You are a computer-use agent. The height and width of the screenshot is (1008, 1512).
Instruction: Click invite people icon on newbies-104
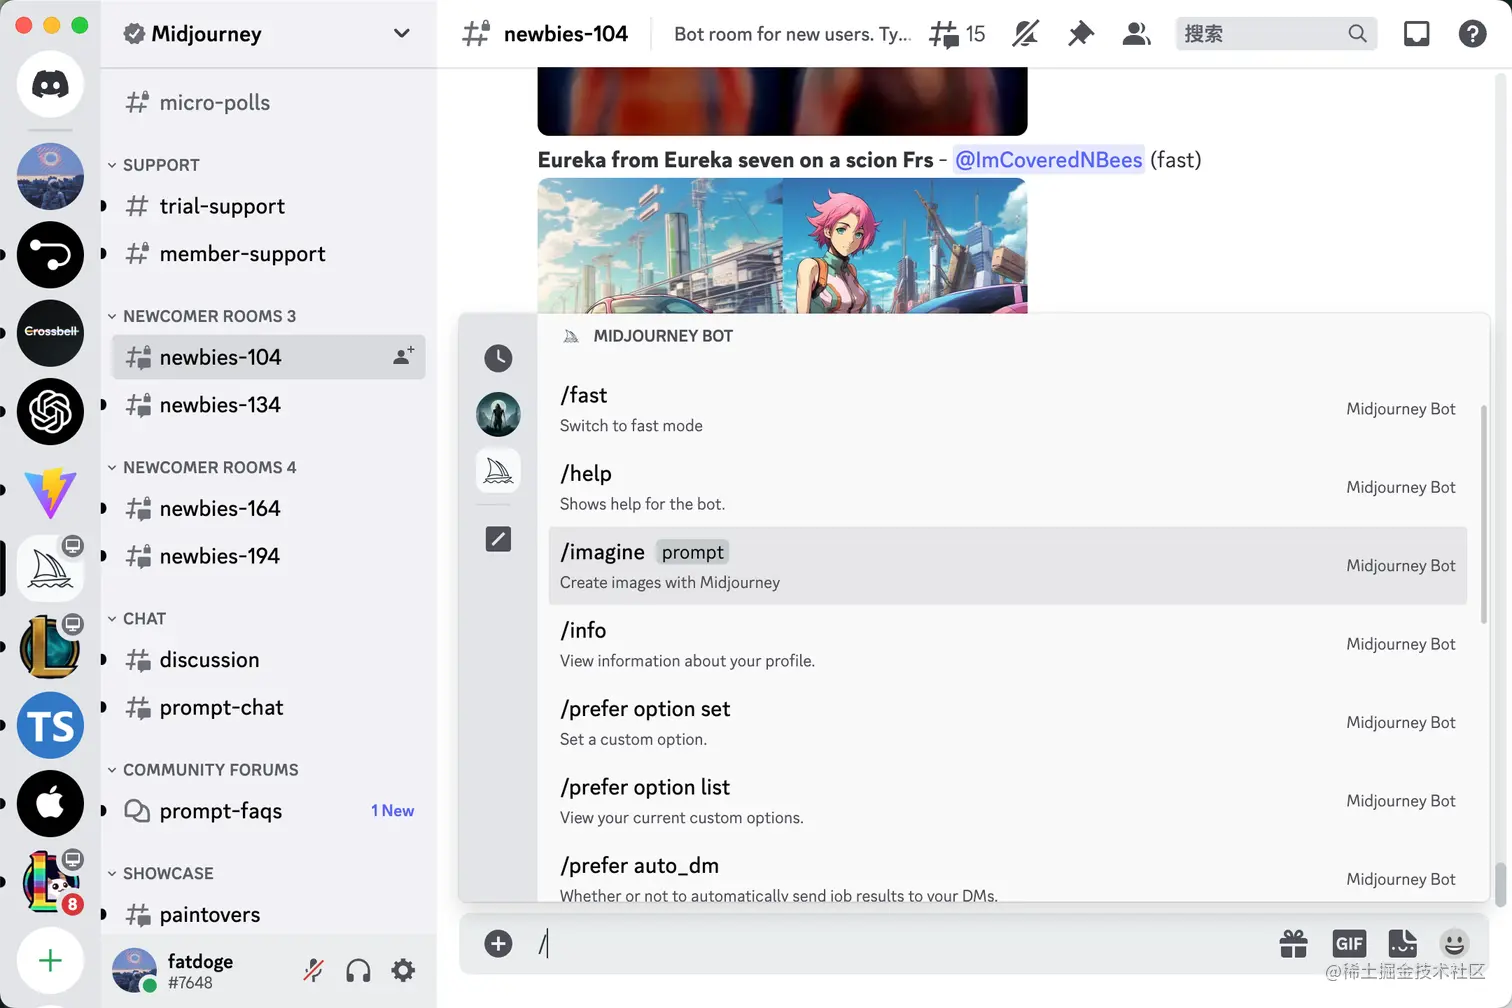(x=403, y=356)
